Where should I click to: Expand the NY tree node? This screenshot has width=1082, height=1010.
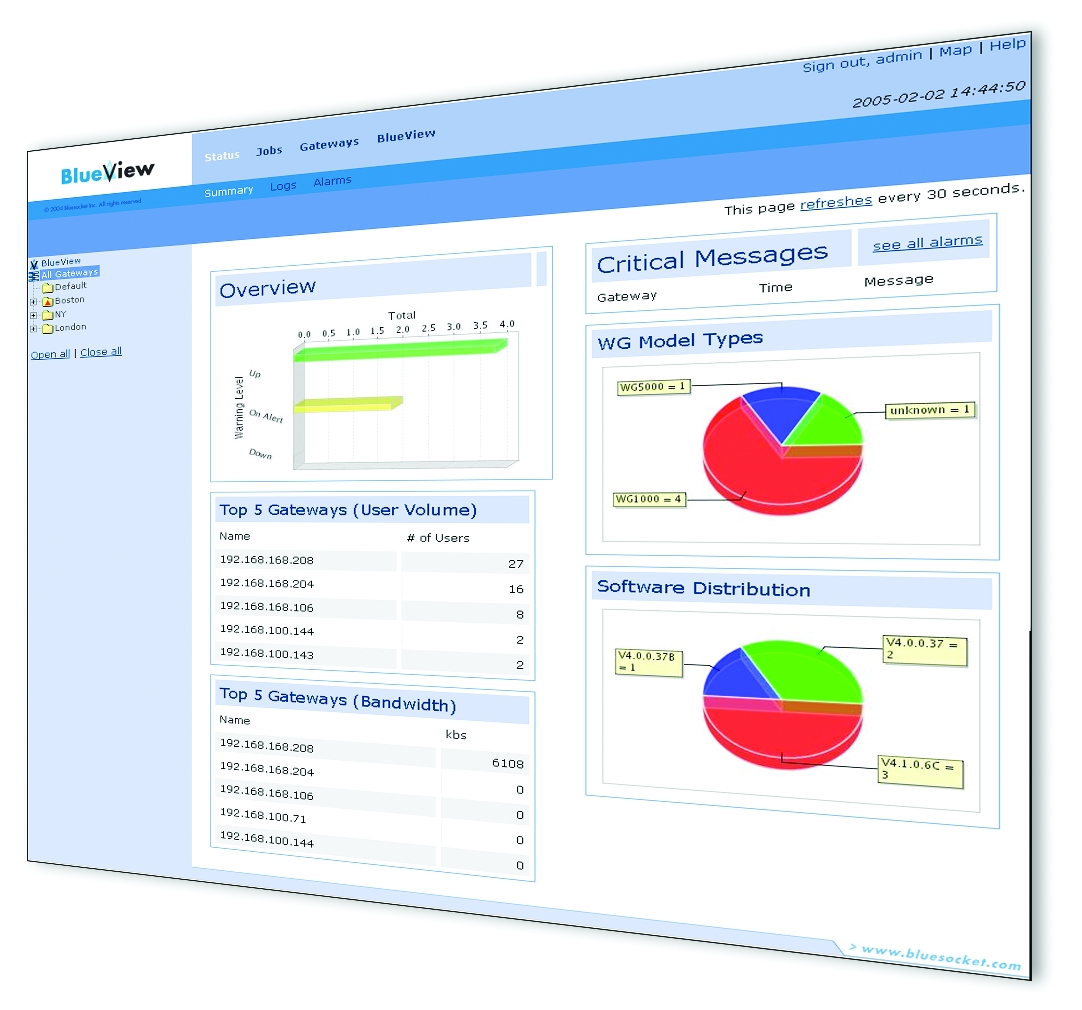click(x=33, y=315)
